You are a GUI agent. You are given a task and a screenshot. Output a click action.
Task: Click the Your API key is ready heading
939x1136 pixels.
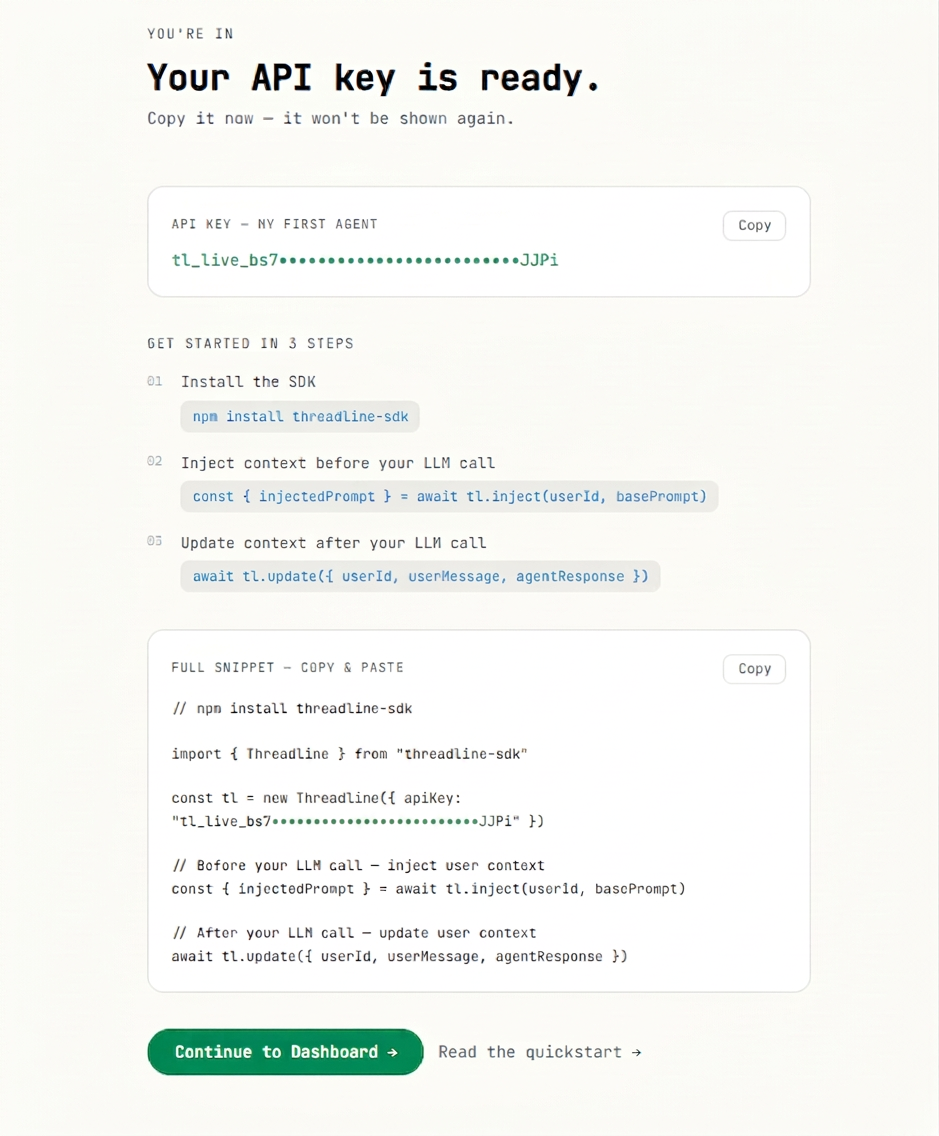click(x=372, y=77)
